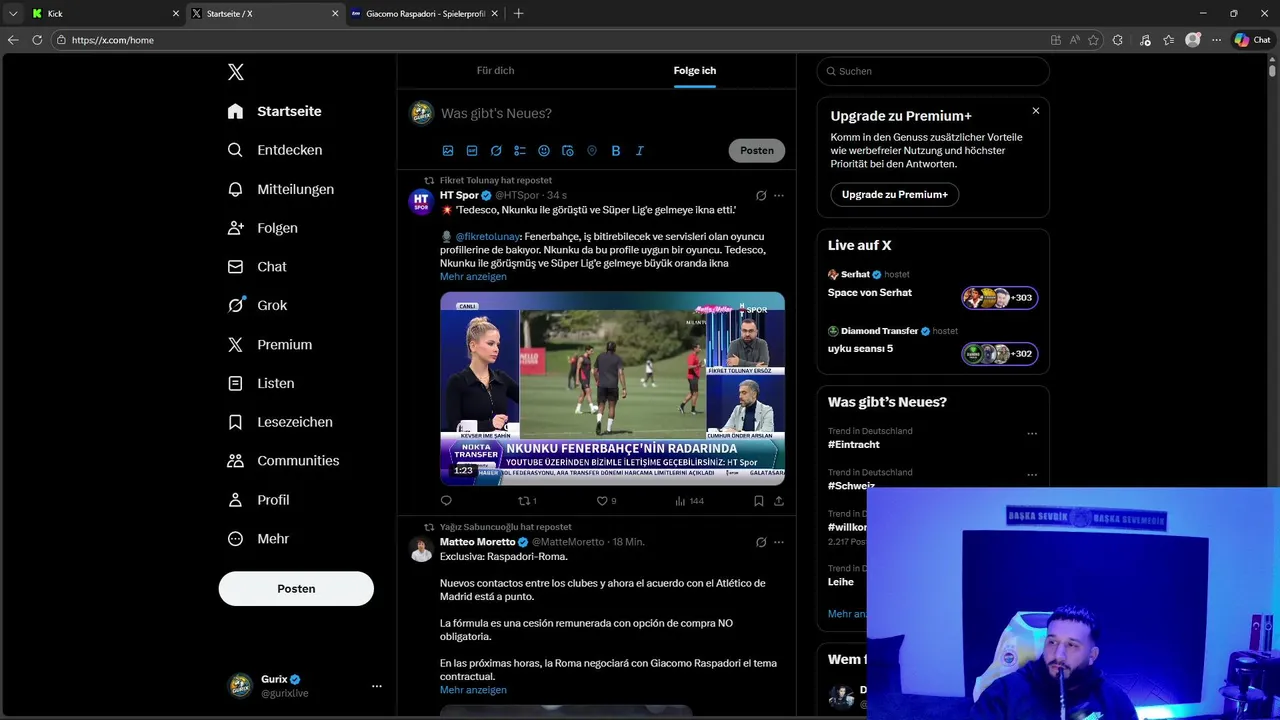Viewport: 1280px width, 720px height.
Task: Expand Matteo Moretto post with Mehr anzeigen
Action: (x=473, y=690)
